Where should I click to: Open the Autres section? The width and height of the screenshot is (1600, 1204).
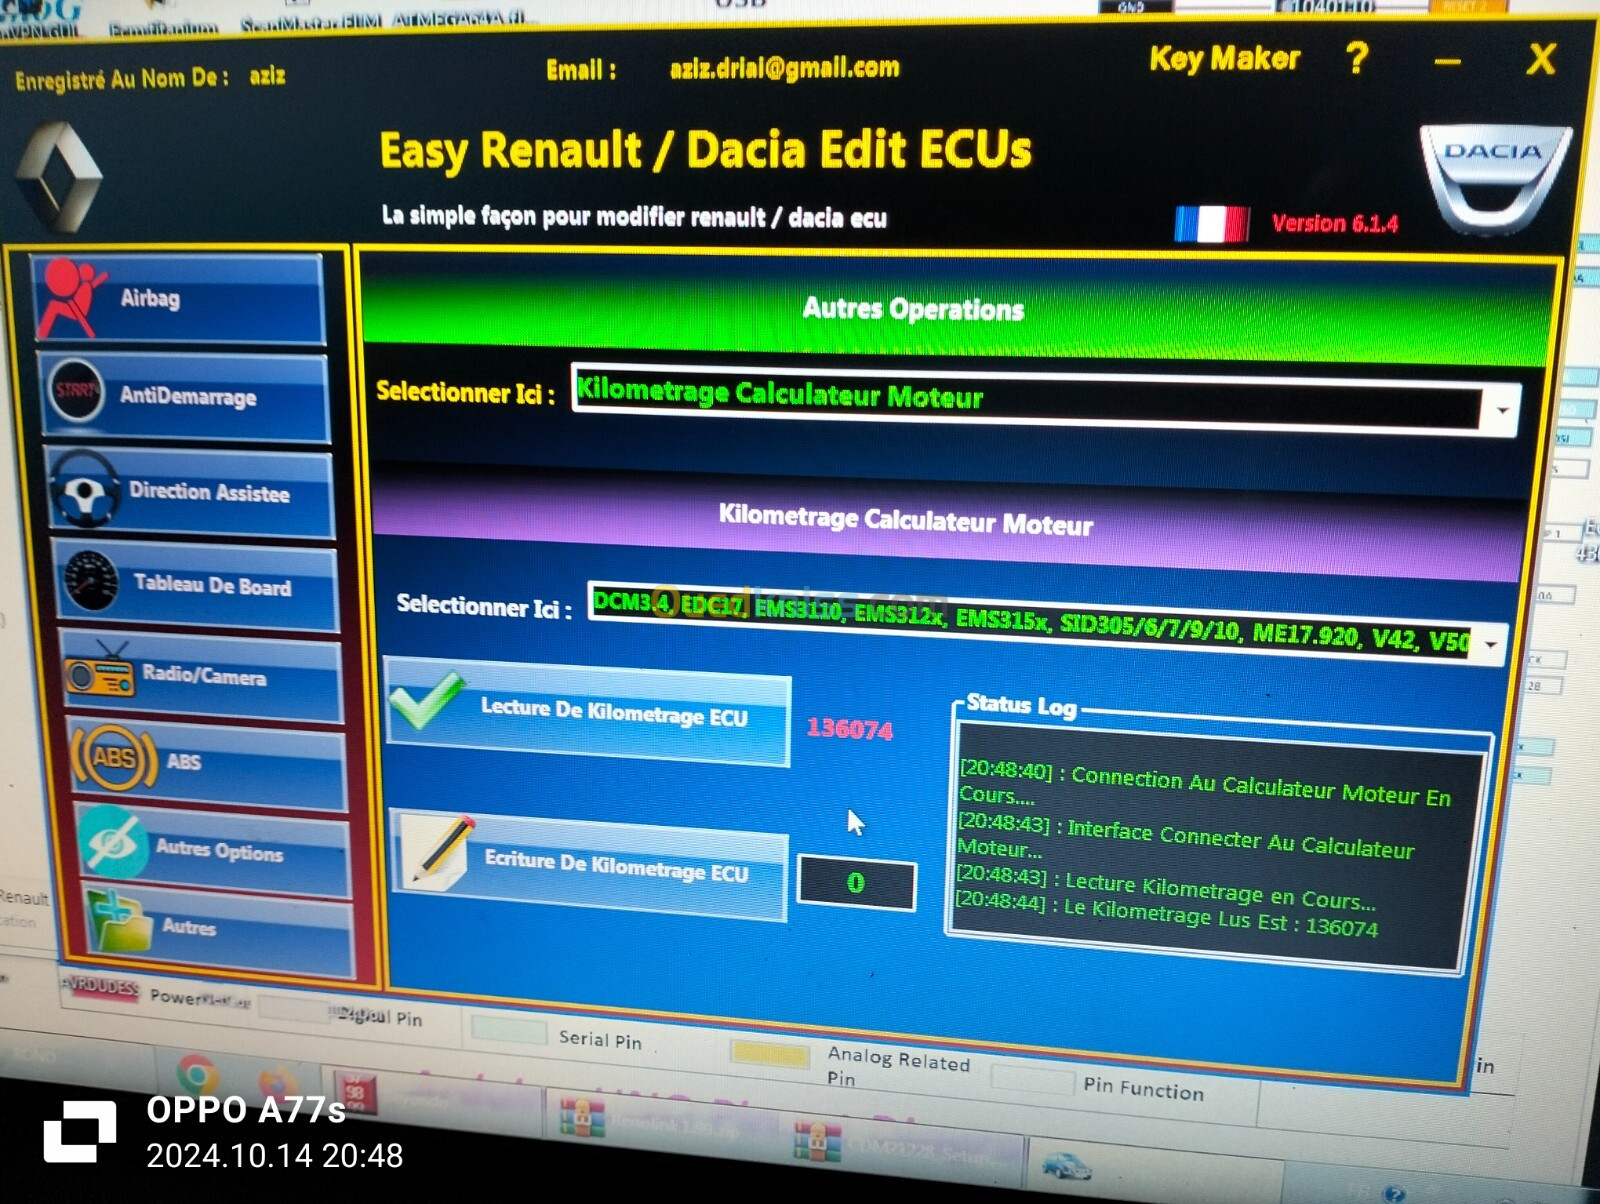[x=218, y=927]
